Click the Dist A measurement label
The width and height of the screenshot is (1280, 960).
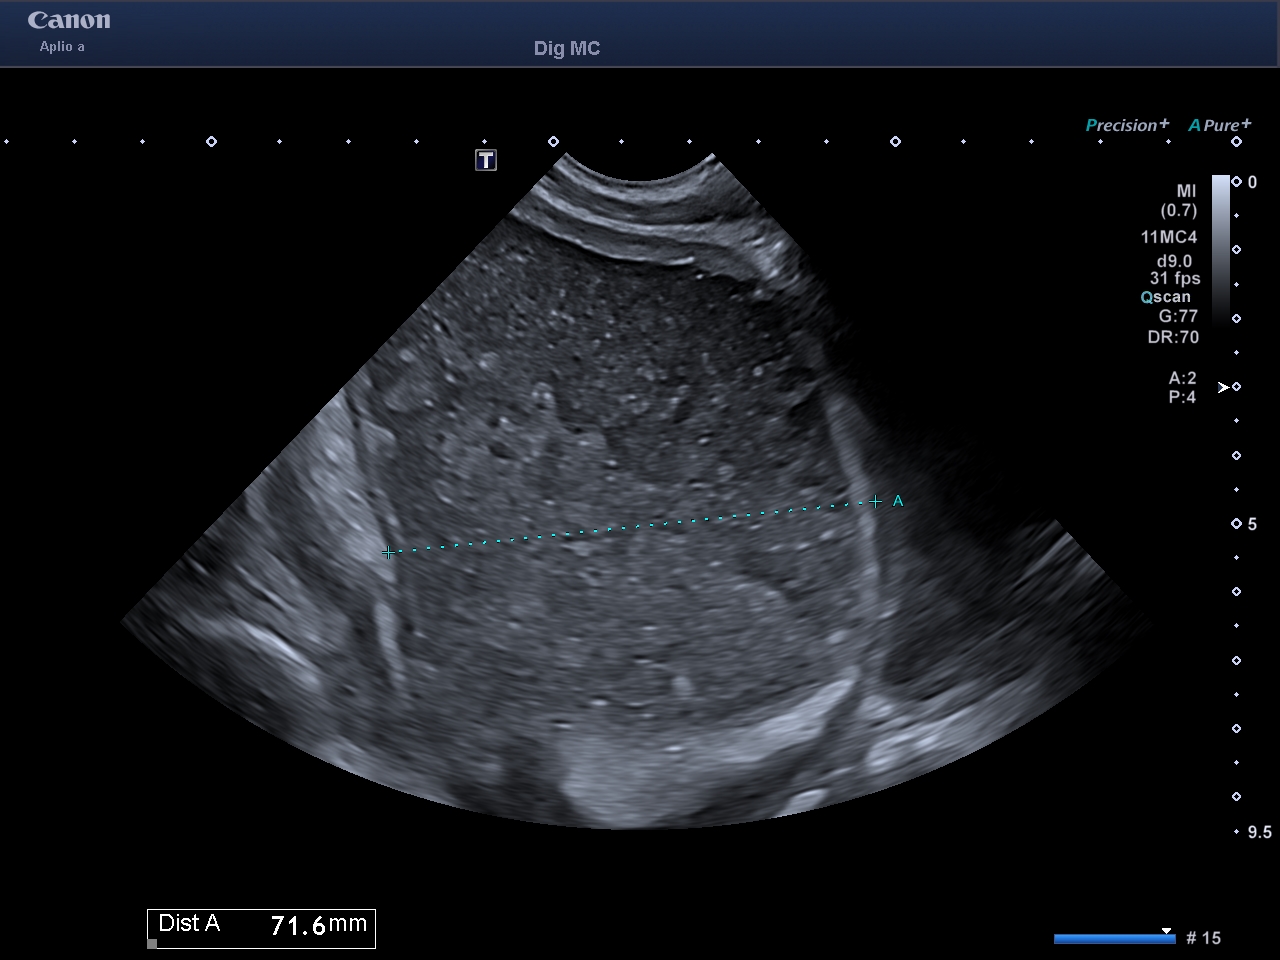[x=190, y=925]
